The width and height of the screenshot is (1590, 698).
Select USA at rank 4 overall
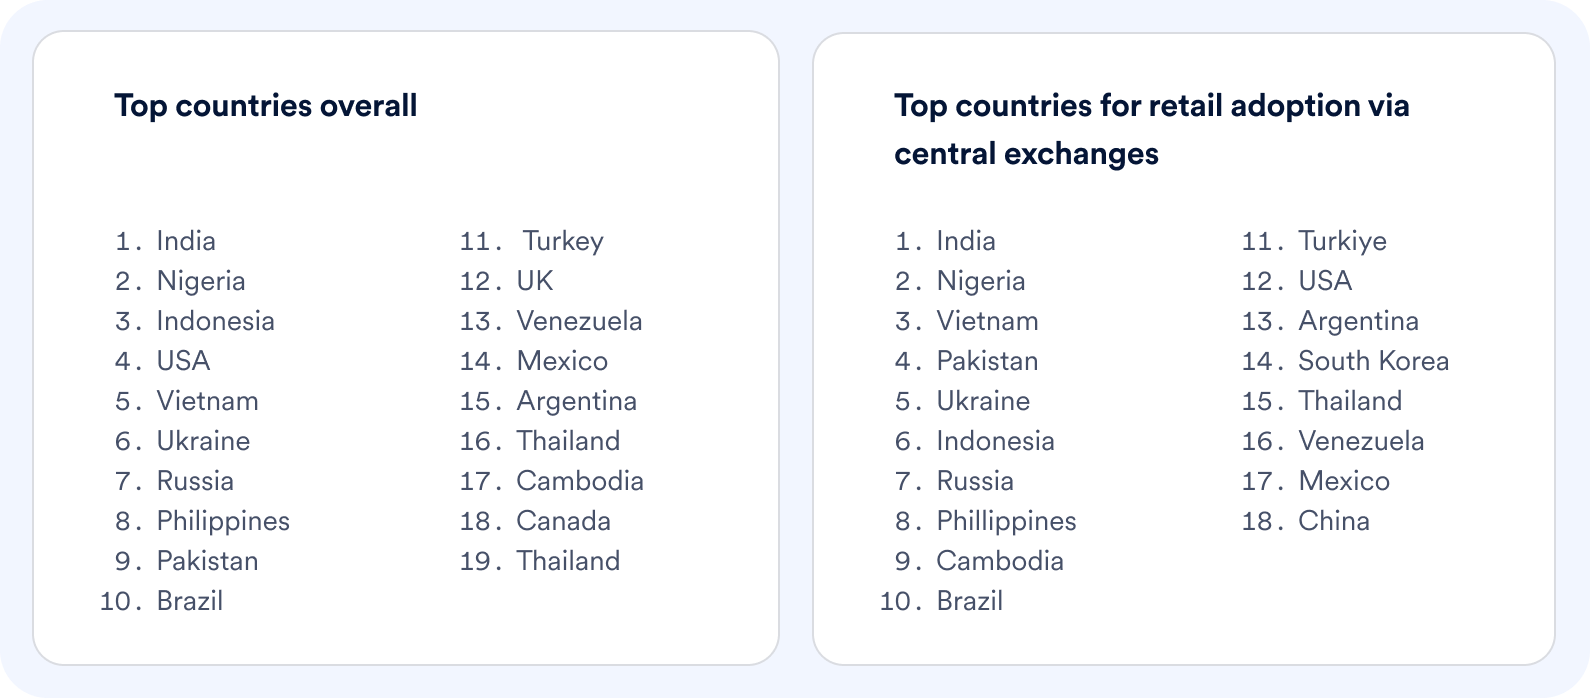[x=183, y=361]
